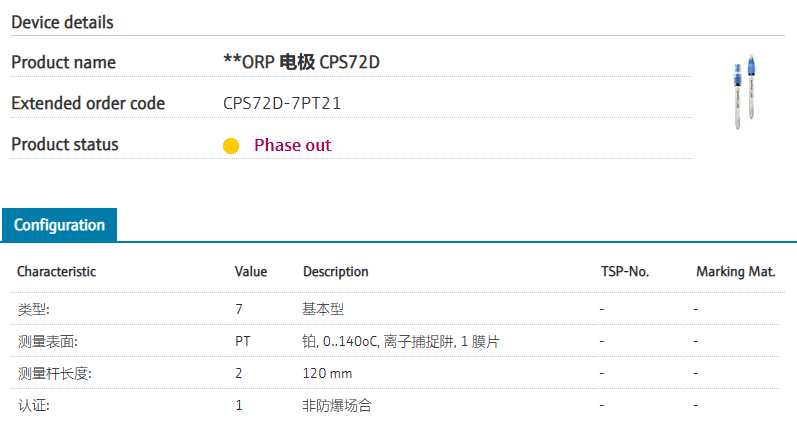This screenshot has height=431, width=797.
Task: Click the Phase out status text
Action: tap(292, 145)
